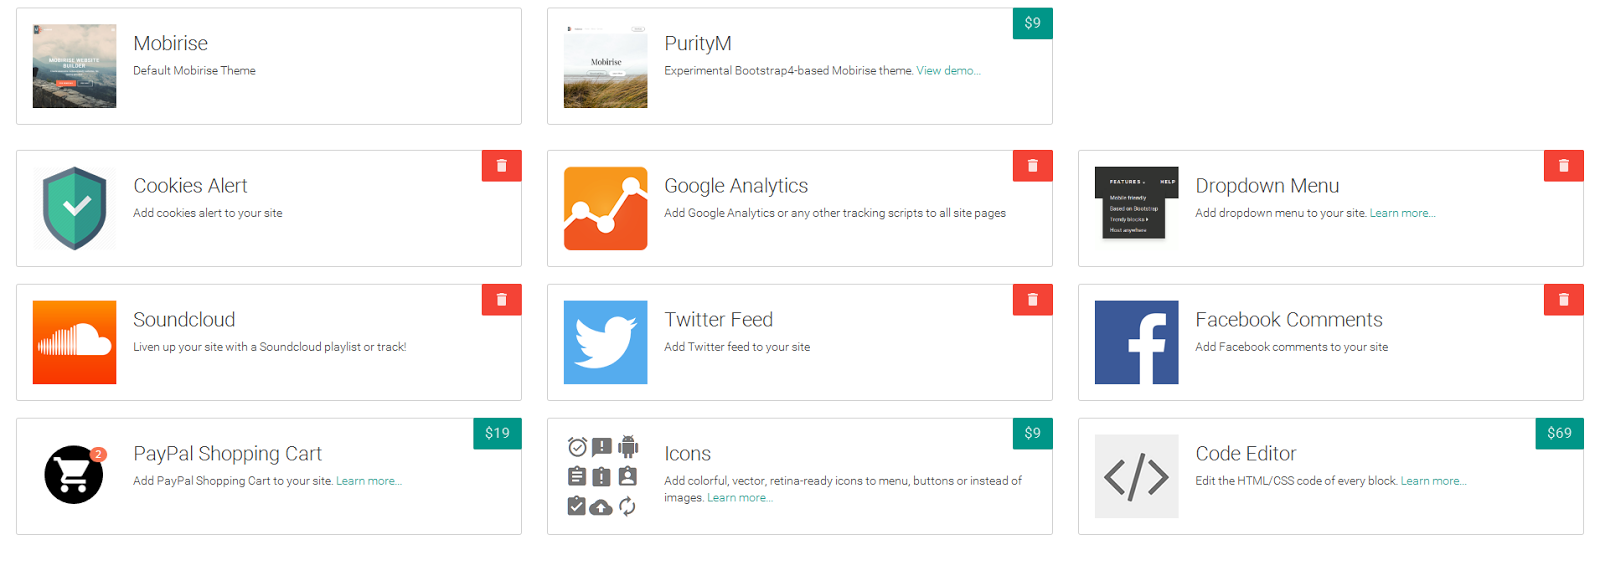Click the Soundcloud cloud logo

[x=74, y=342]
